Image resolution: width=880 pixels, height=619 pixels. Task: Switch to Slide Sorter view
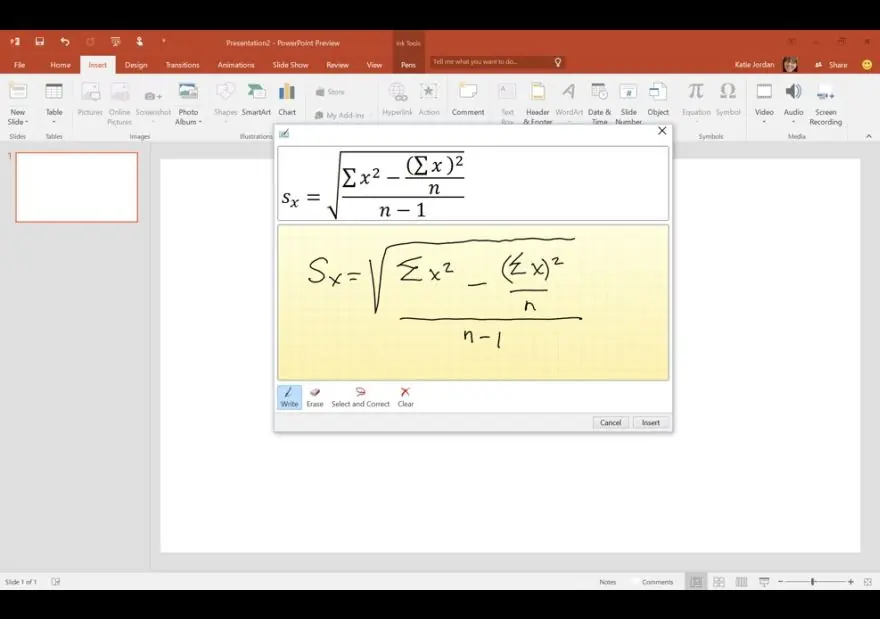click(718, 582)
